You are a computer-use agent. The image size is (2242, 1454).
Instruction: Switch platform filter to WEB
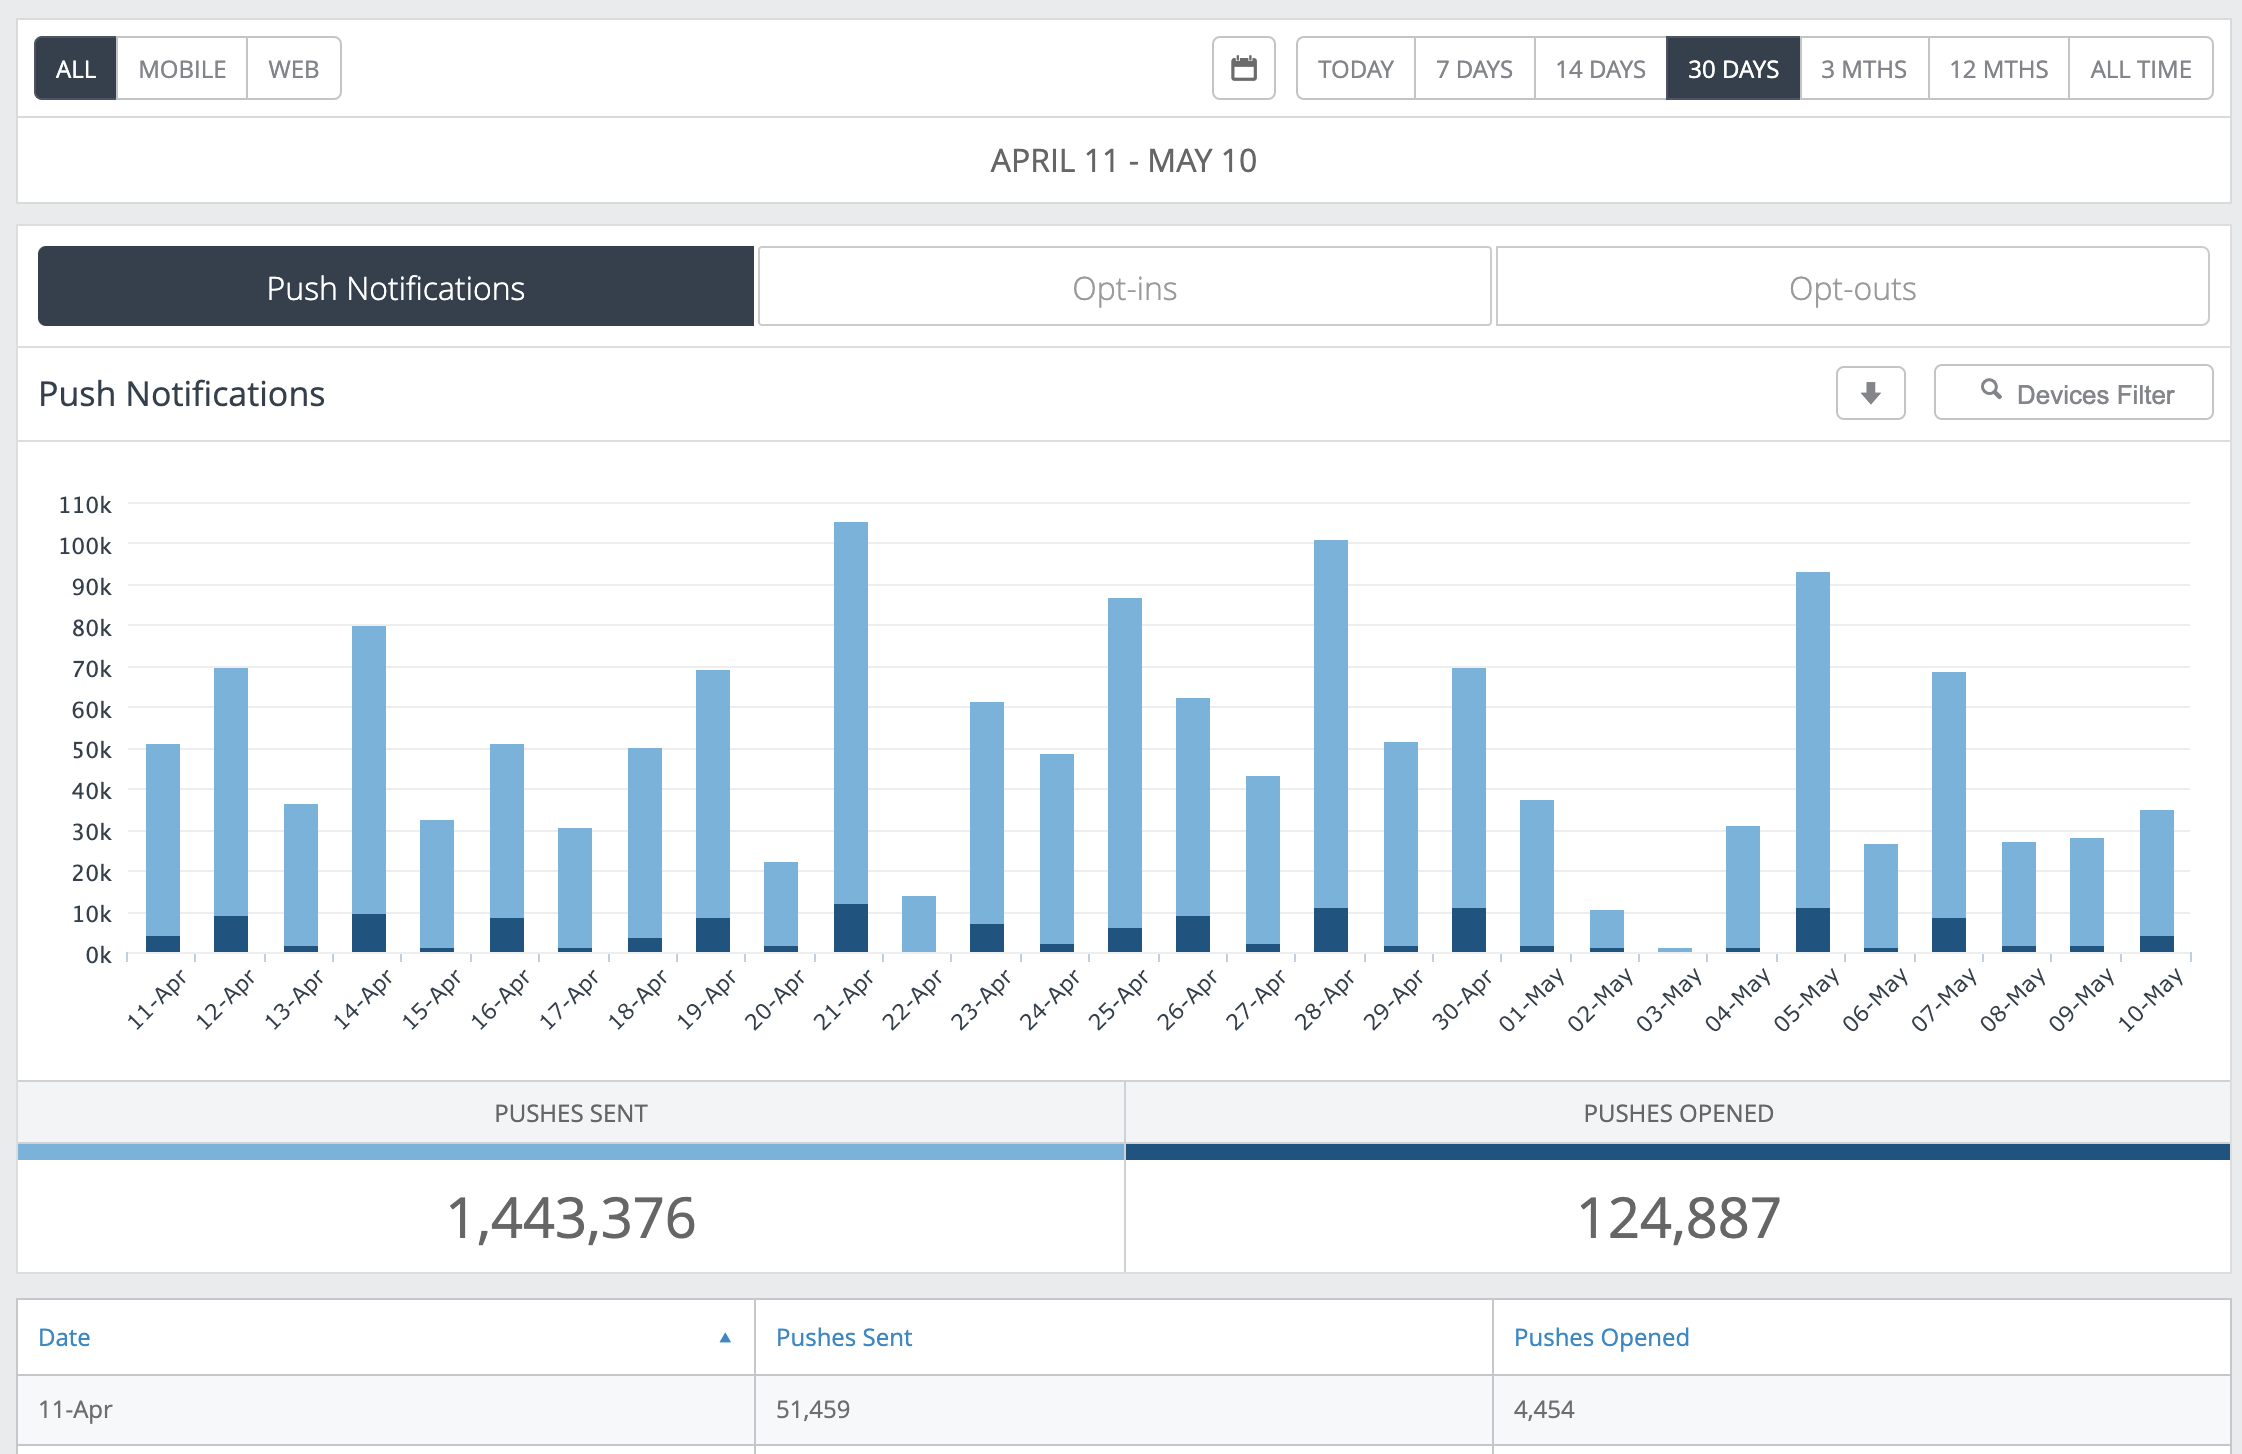pyautogui.click(x=293, y=69)
